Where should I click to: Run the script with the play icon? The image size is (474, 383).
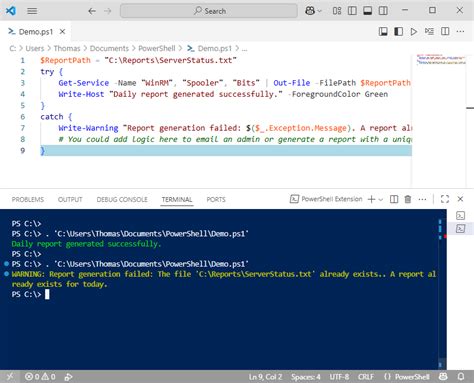(414, 32)
